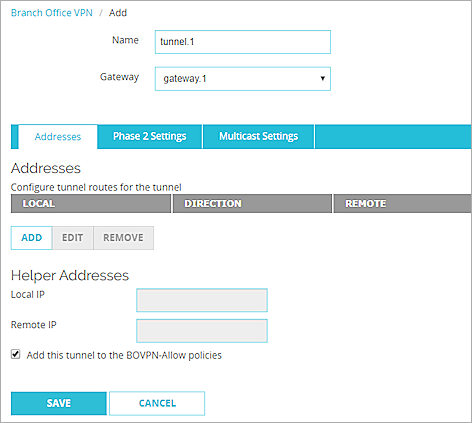Click the Name field containing tunnel.1
The width and height of the screenshot is (472, 423).
(x=243, y=42)
